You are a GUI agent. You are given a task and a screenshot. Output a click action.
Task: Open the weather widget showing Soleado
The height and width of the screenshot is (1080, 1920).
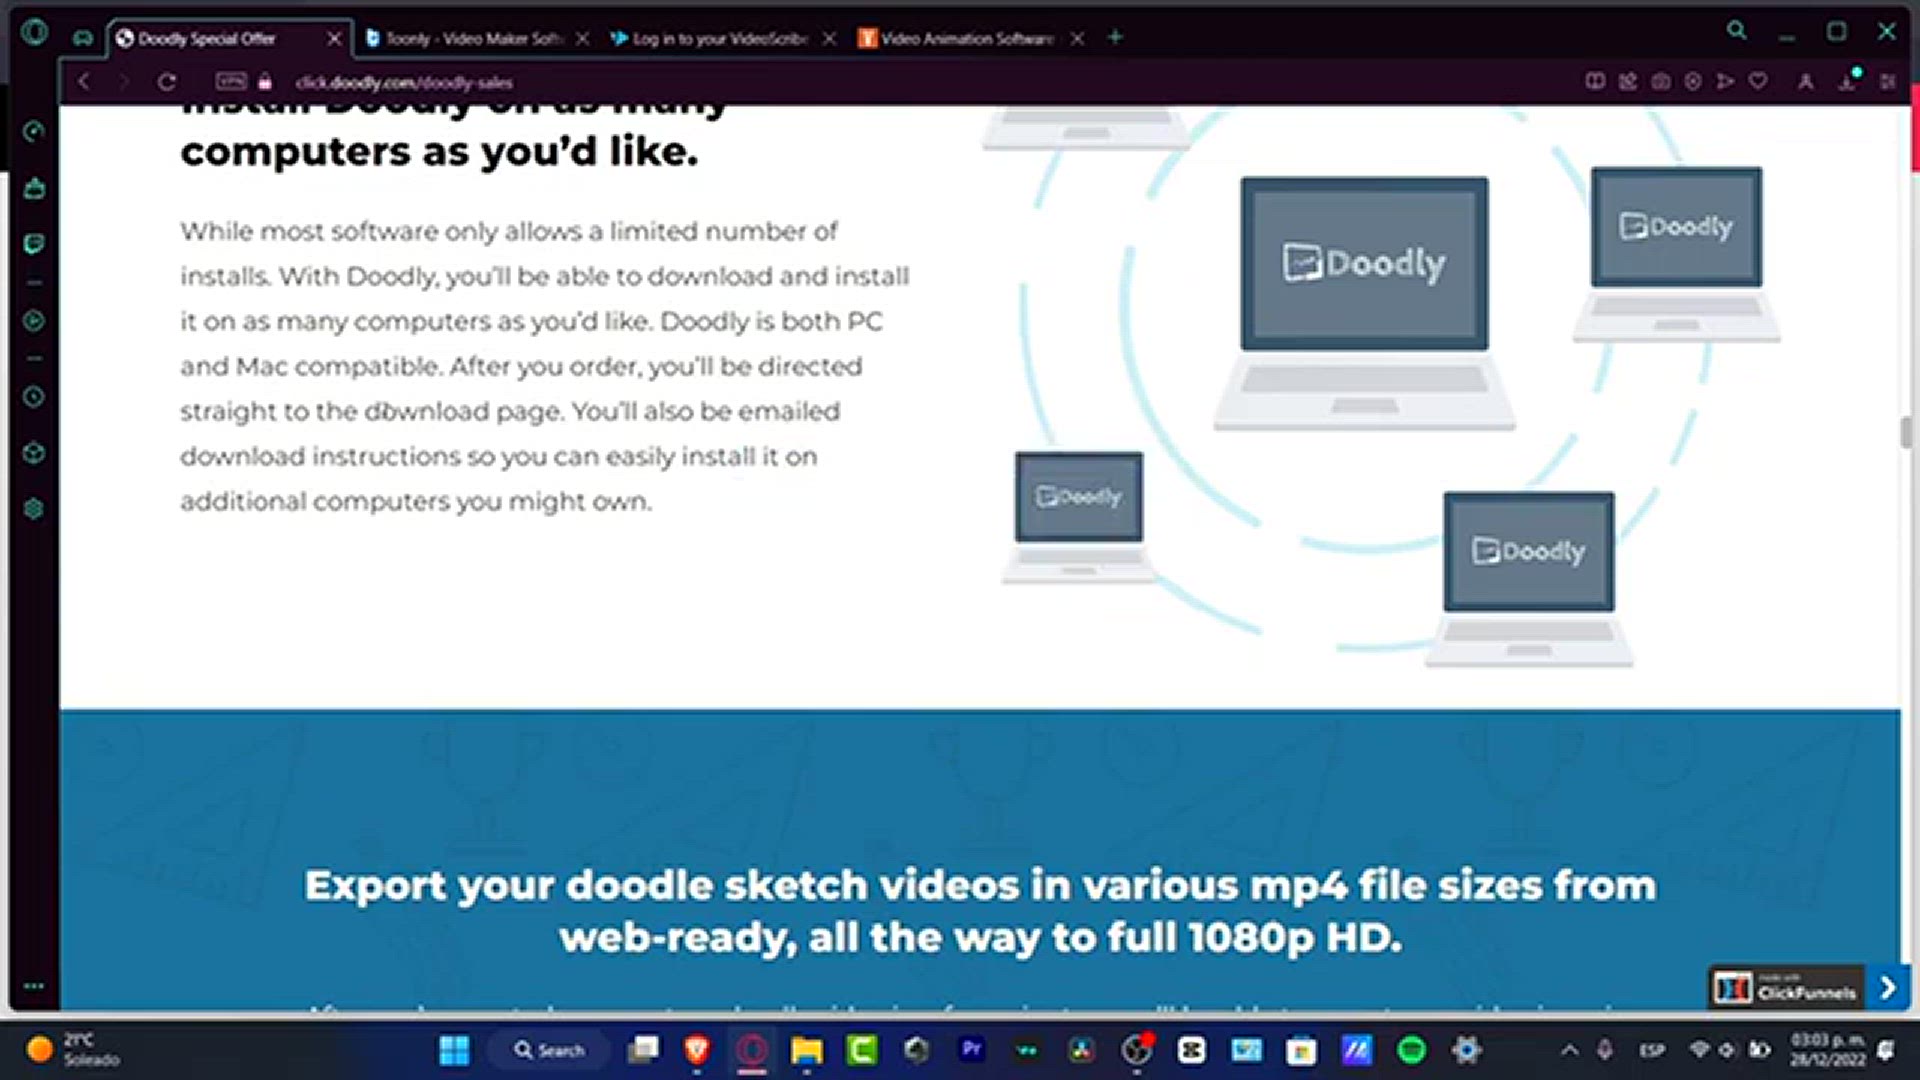72,1050
